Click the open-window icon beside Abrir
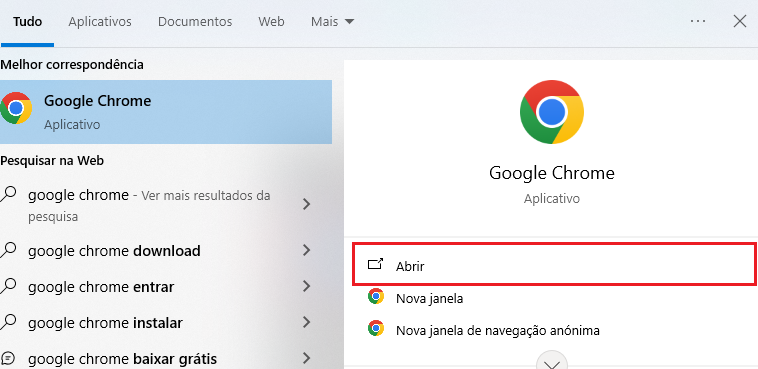 375,265
